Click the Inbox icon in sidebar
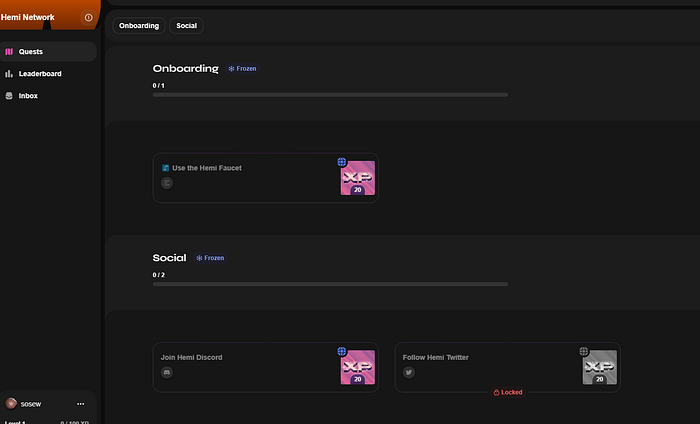 tap(9, 96)
